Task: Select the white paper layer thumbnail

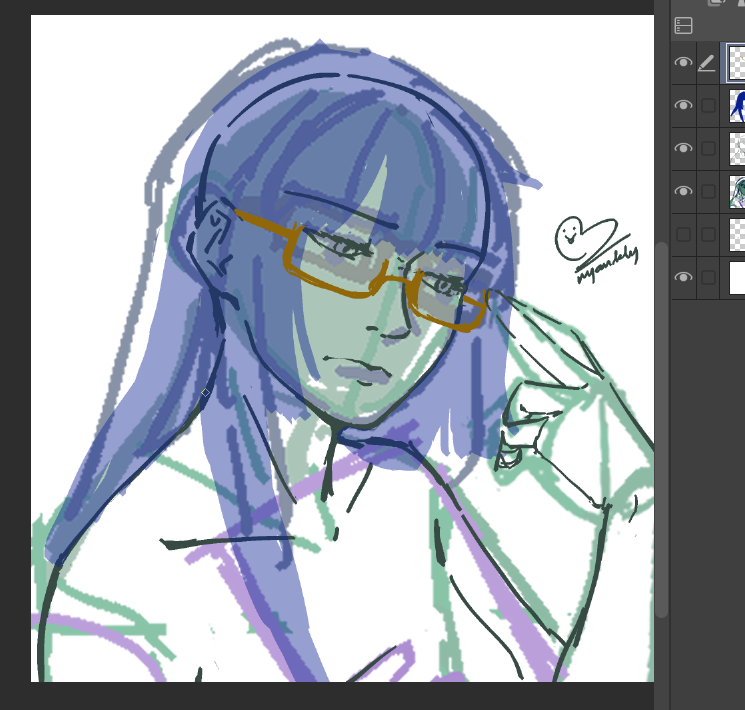Action: 737,278
